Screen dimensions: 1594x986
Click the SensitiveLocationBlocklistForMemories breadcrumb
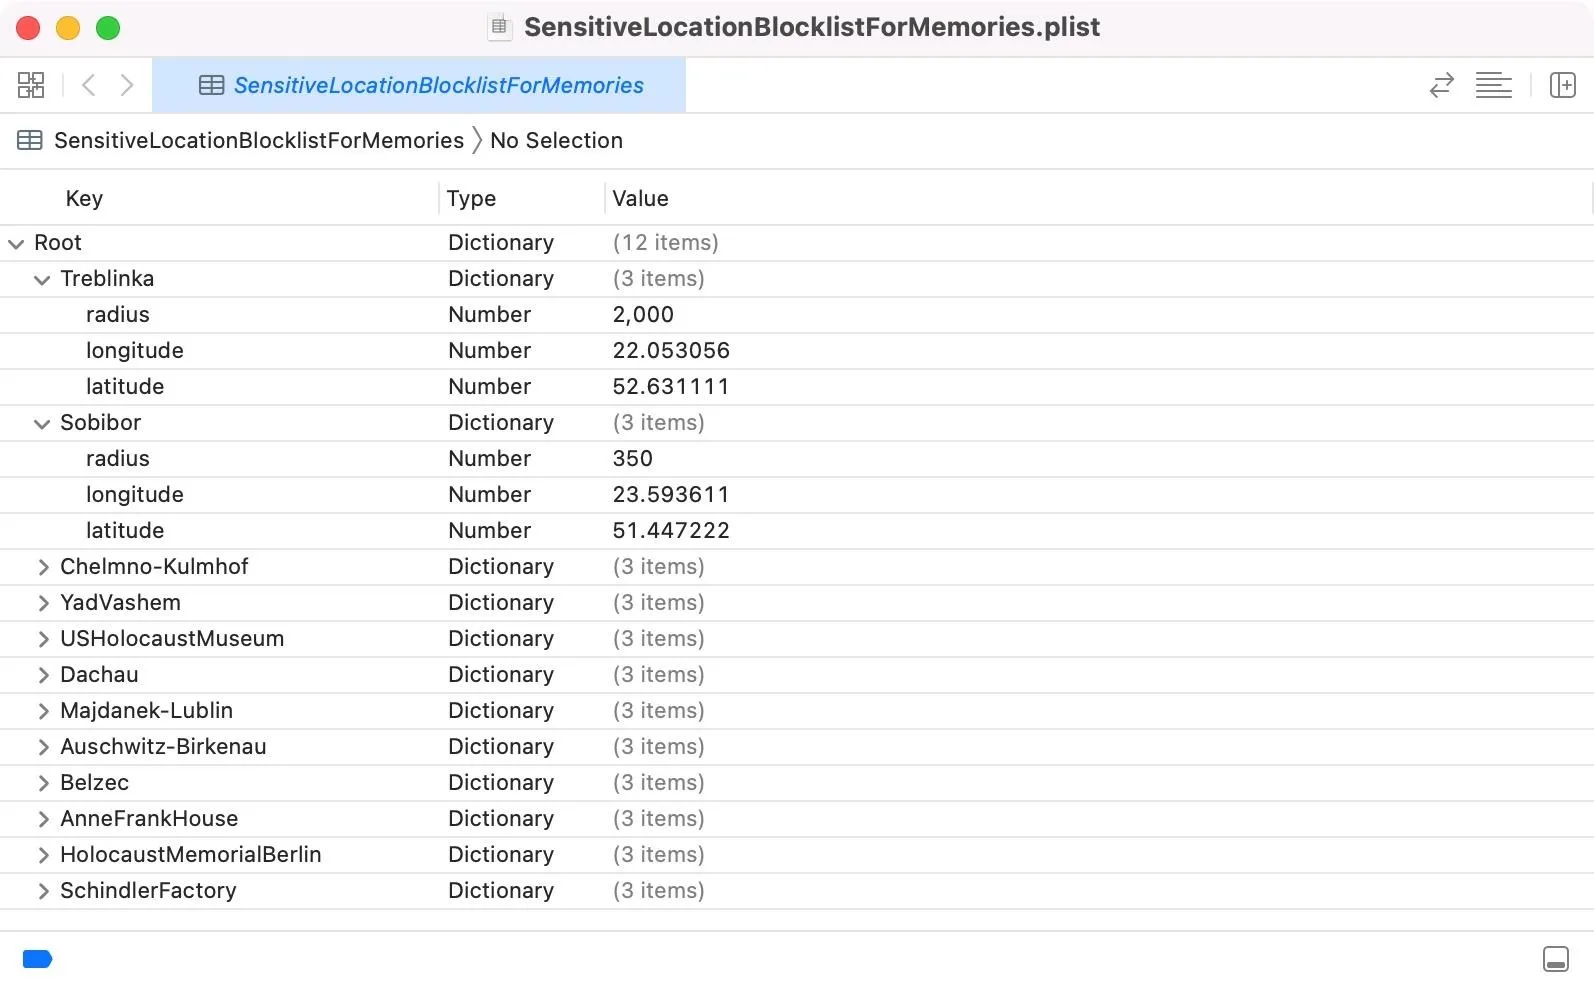pyautogui.click(x=259, y=141)
